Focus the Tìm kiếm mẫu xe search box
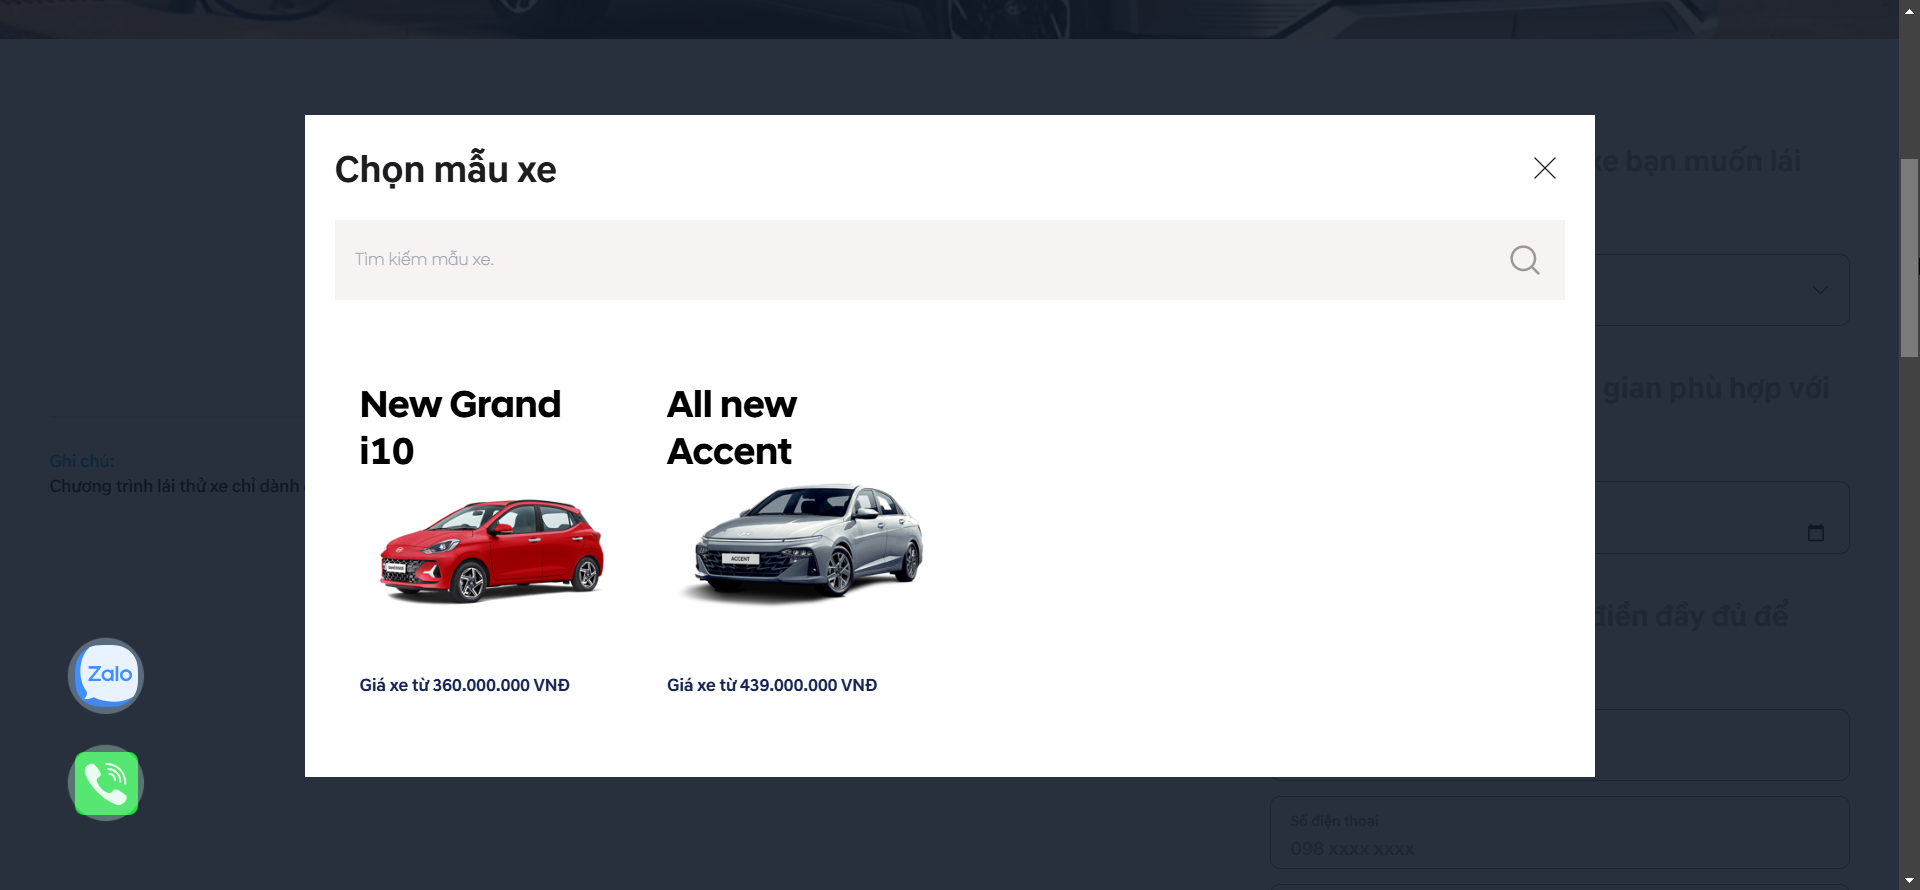The image size is (1920, 890). coord(920,260)
